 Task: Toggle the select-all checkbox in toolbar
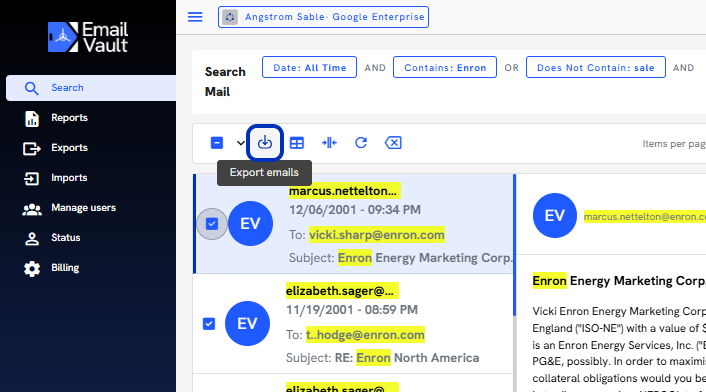[x=217, y=143]
